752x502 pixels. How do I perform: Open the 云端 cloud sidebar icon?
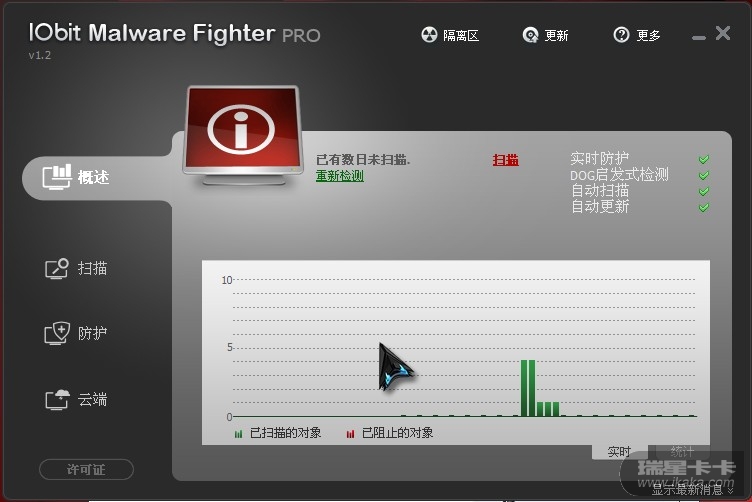[57, 399]
